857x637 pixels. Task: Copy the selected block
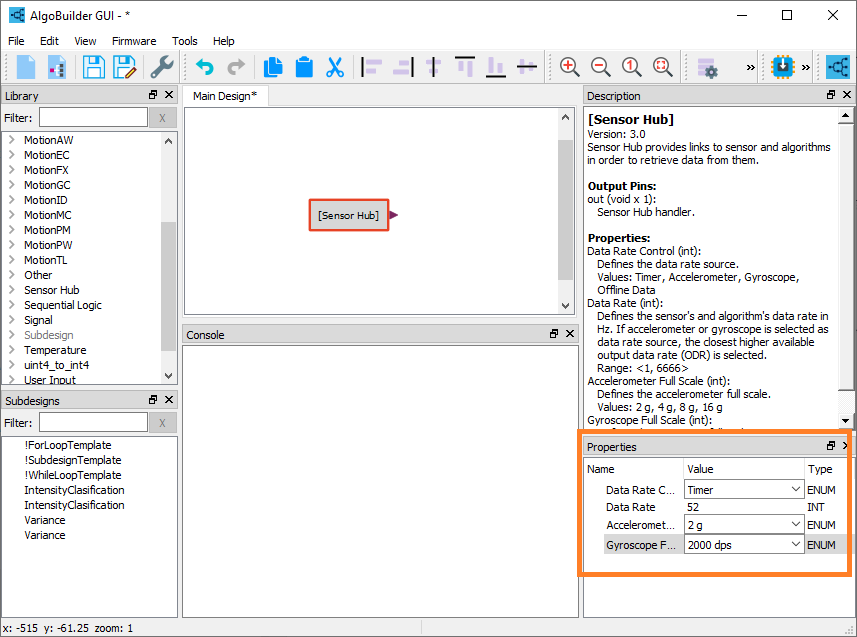[273, 67]
